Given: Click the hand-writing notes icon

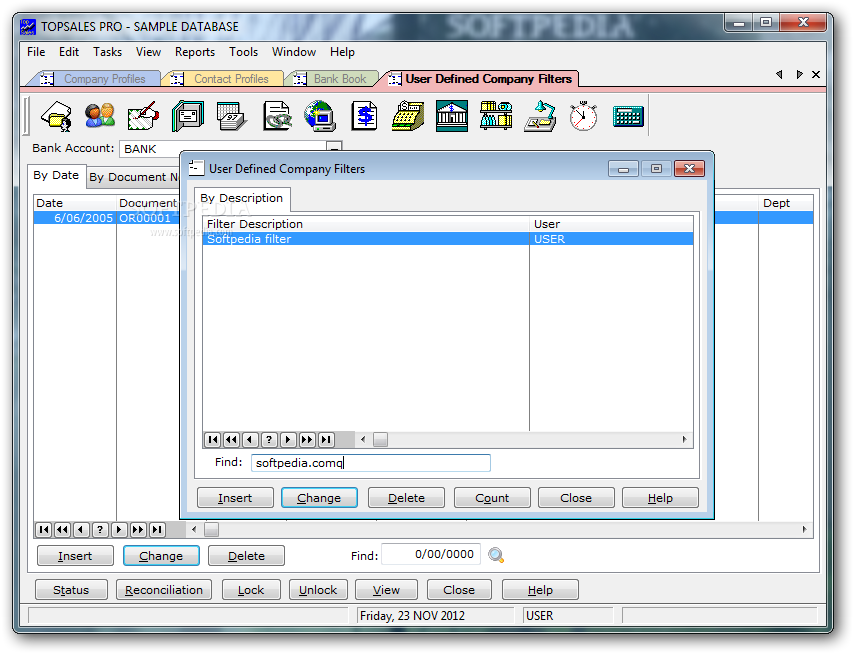Looking at the screenshot, I should click(x=143, y=116).
